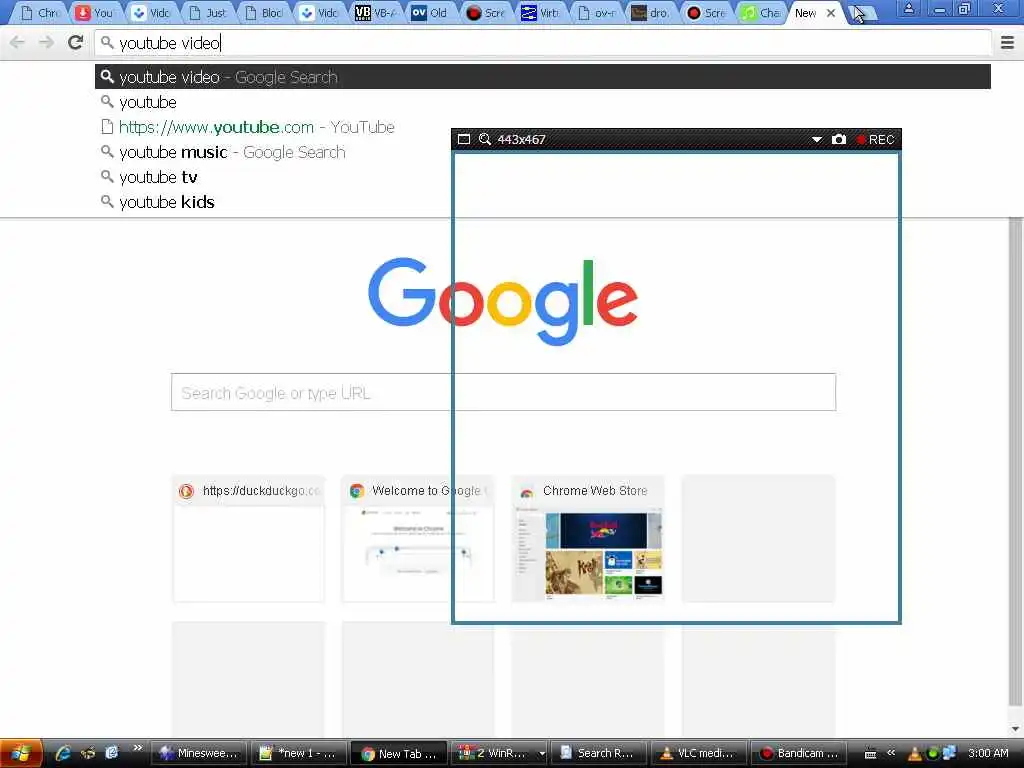The height and width of the screenshot is (768, 1024).
Task: Open the 'Welcome to Google' thumbnail tile
Action: tap(418, 539)
